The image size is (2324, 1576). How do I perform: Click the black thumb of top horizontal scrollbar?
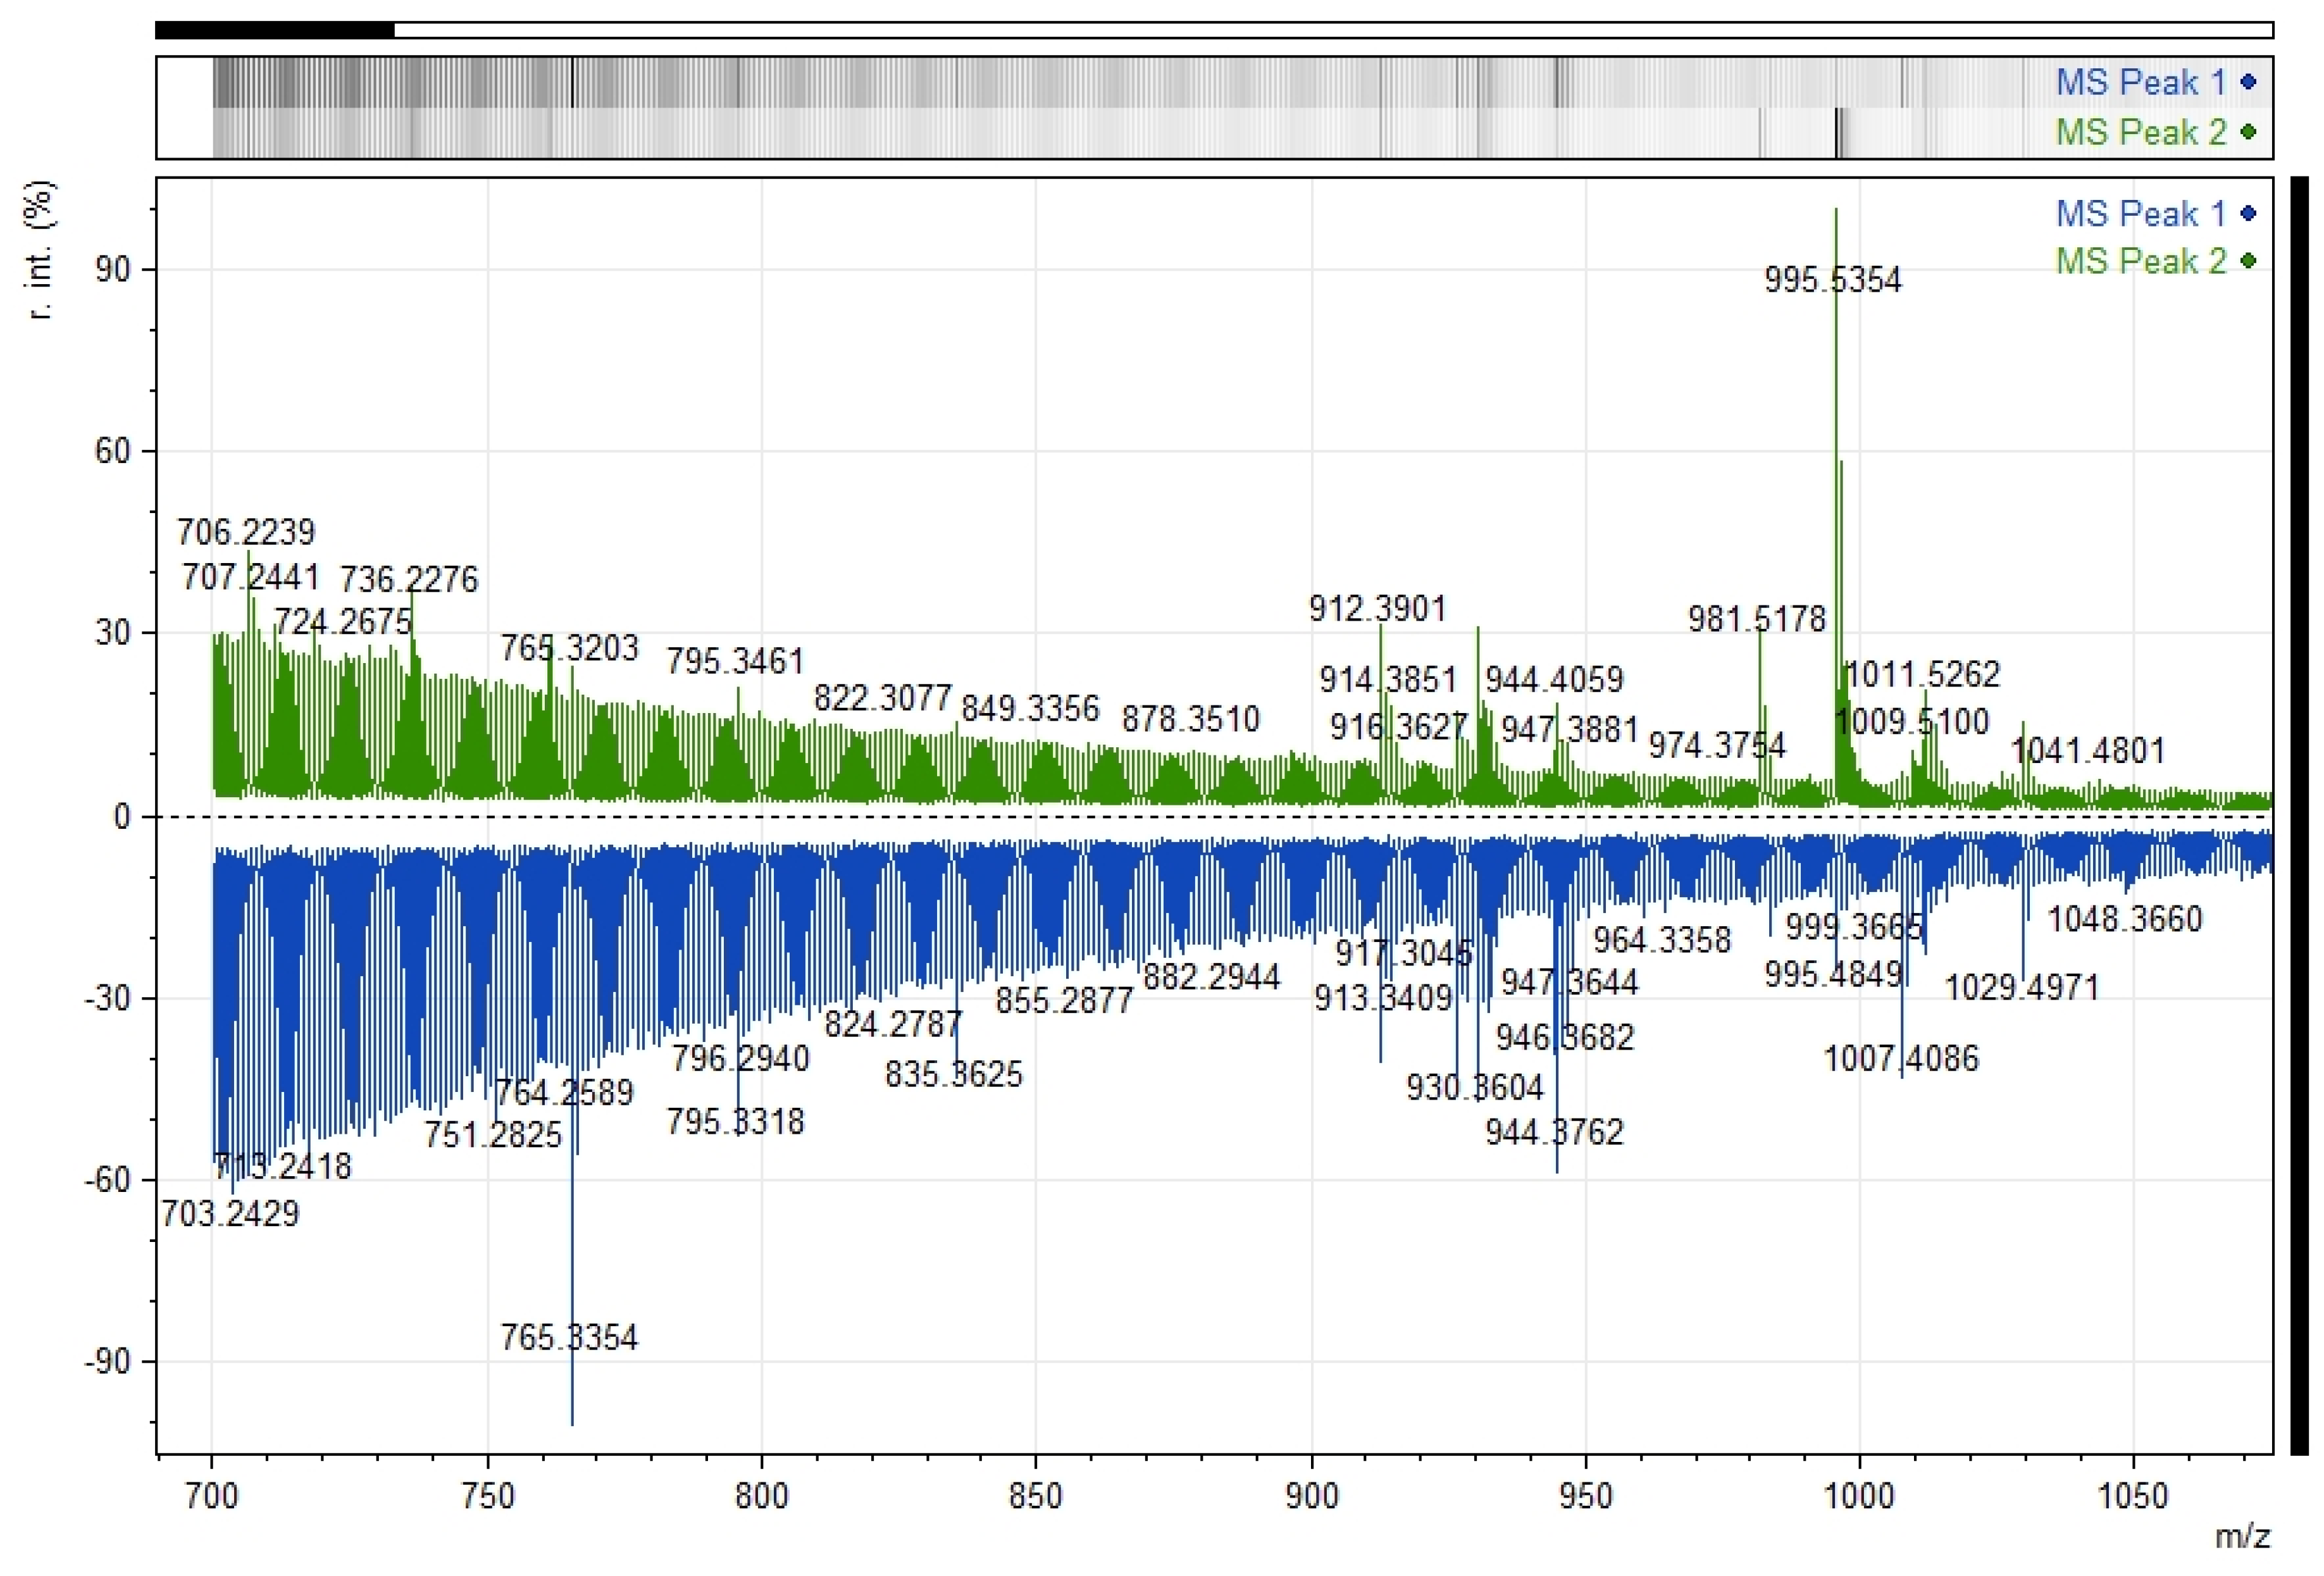[x=275, y=30]
